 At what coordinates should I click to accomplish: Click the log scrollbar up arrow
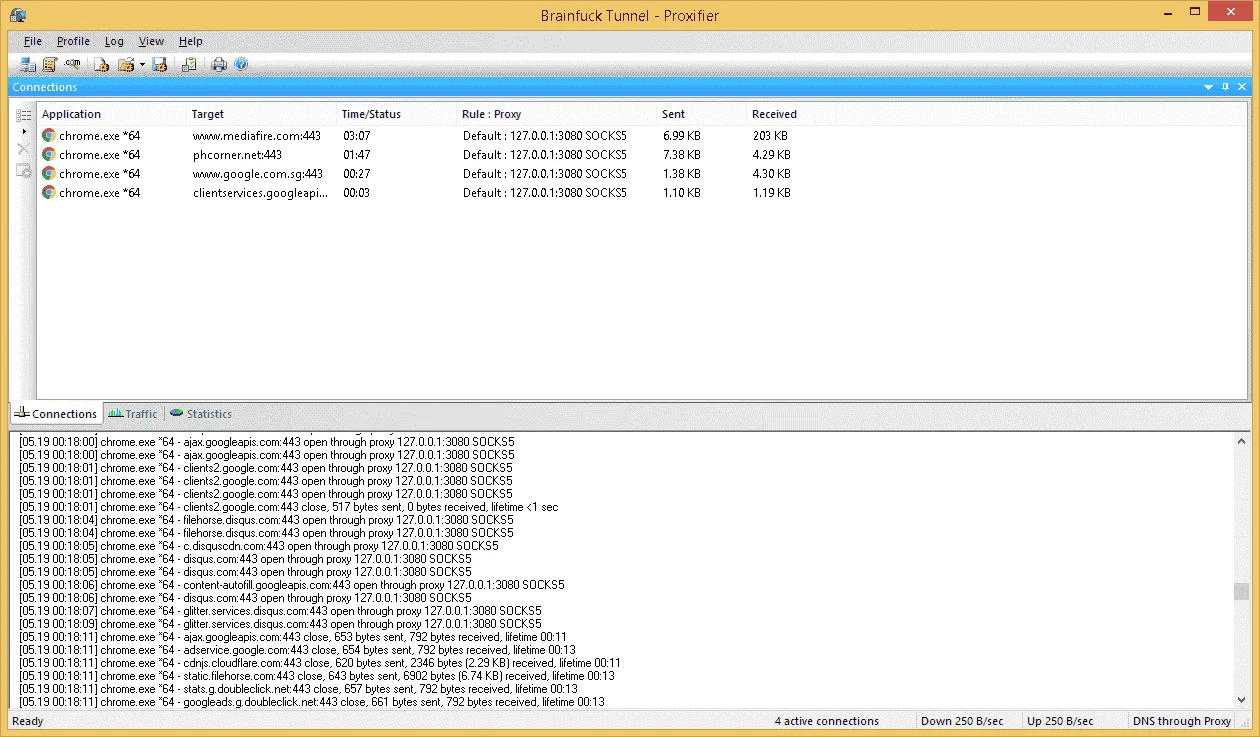[1242, 441]
